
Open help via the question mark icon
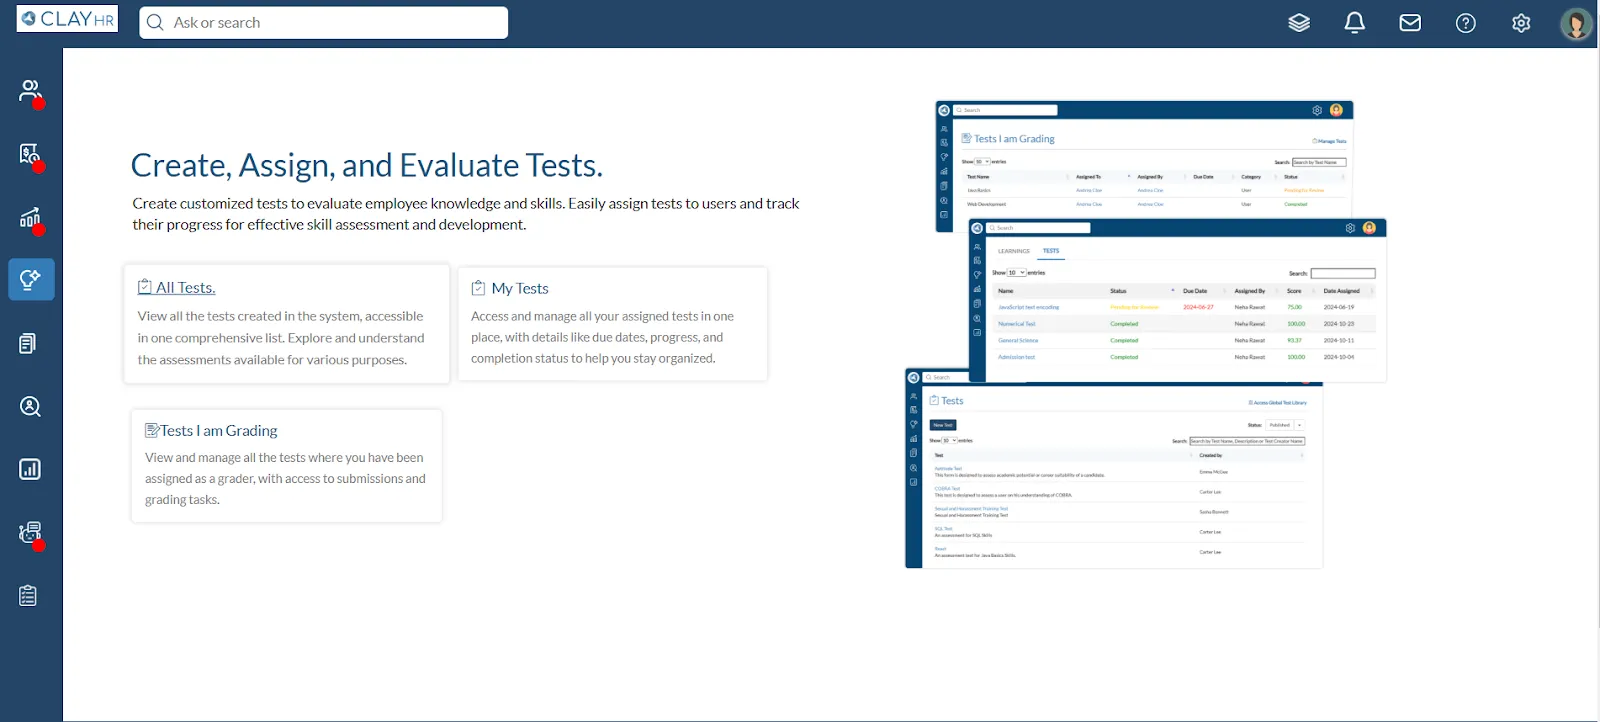(x=1466, y=23)
